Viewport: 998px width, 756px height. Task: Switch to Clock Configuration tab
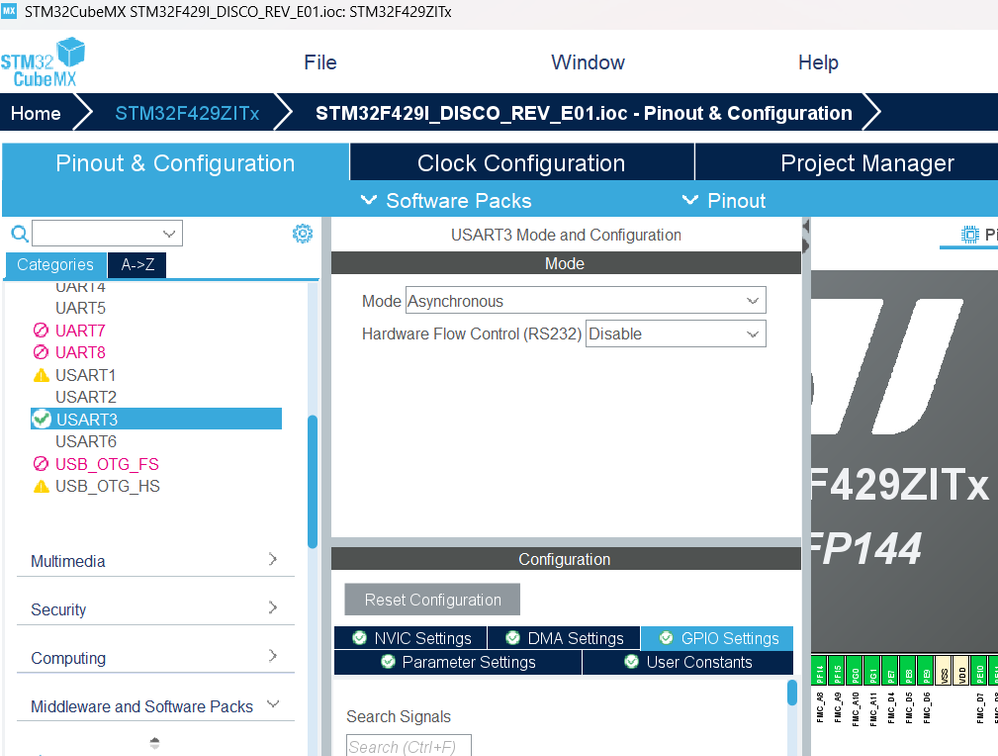pyautogui.click(x=521, y=163)
